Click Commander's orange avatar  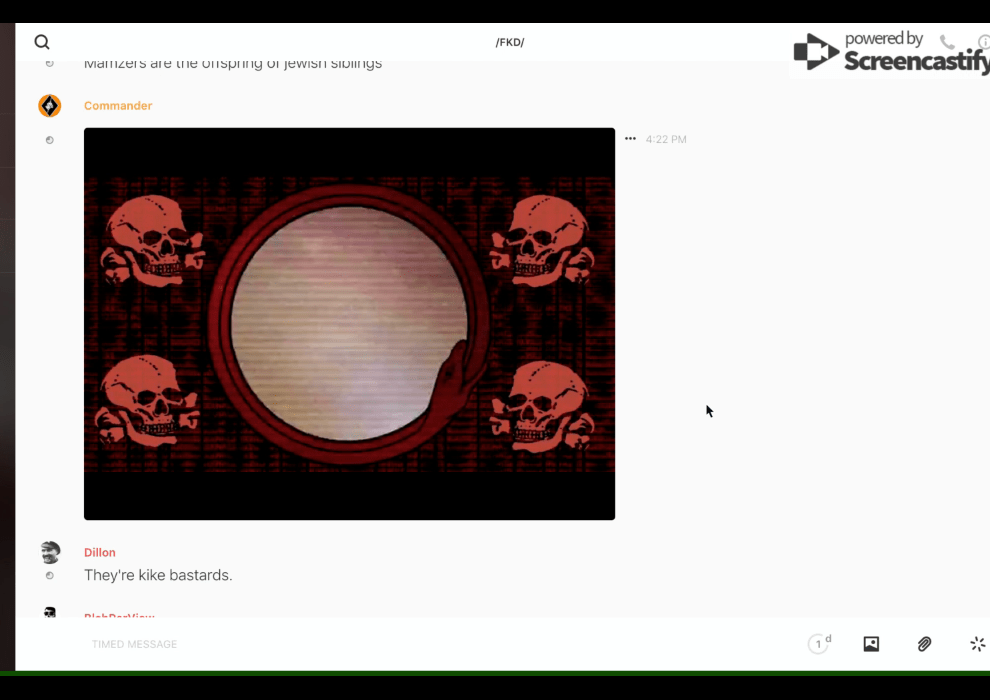[x=49, y=106]
